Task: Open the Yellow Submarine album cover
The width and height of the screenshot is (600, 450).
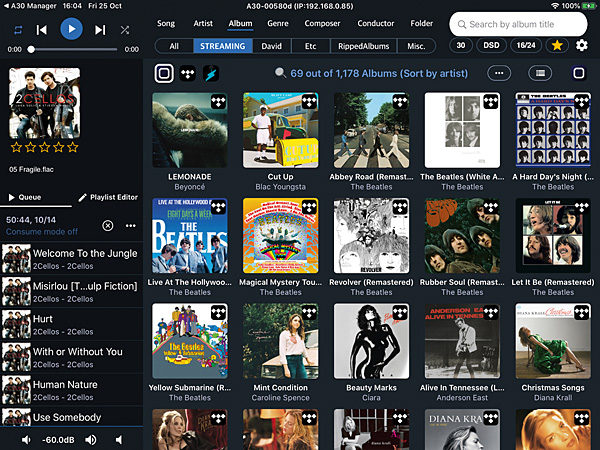Action: [x=190, y=341]
